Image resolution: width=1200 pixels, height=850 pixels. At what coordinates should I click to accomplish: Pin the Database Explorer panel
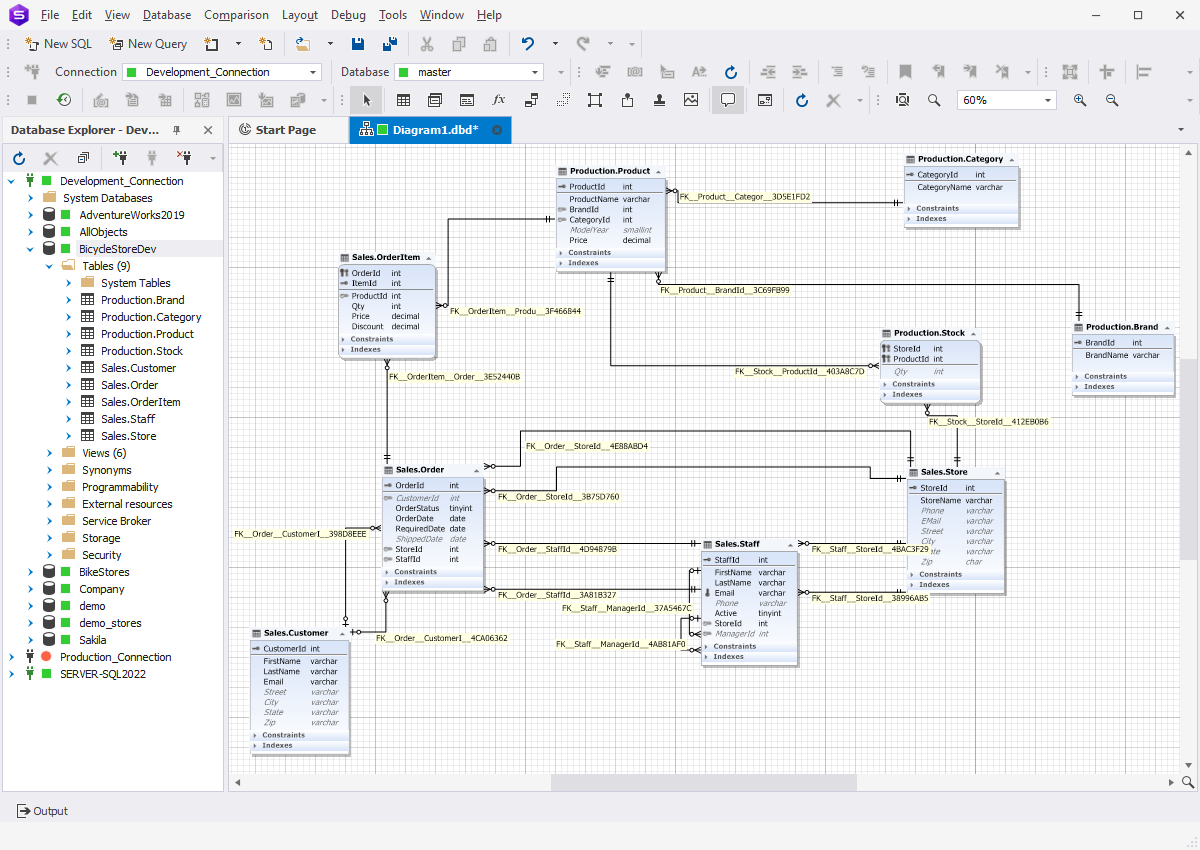point(177,130)
